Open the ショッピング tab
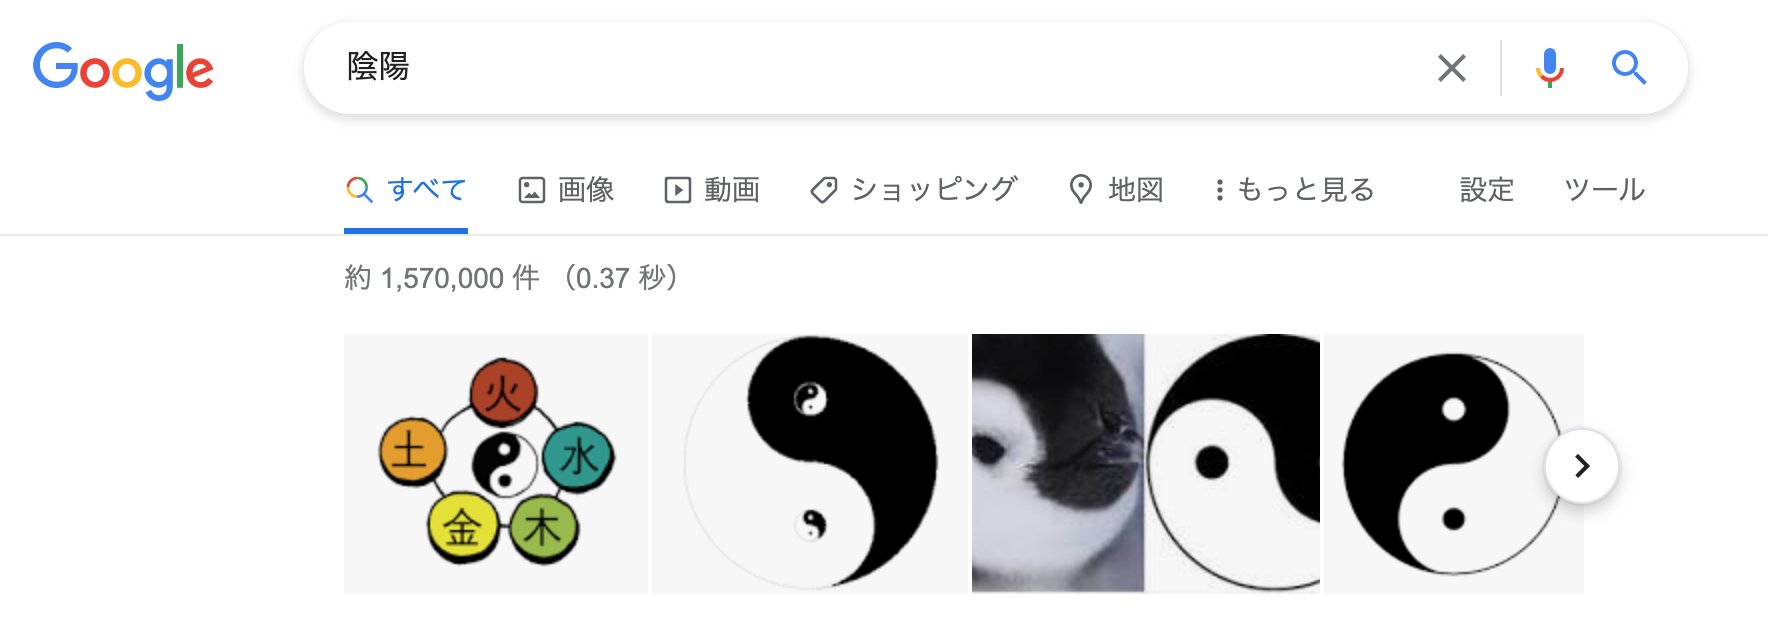The width and height of the screenshot is (1768, 636). pos(913,189)
